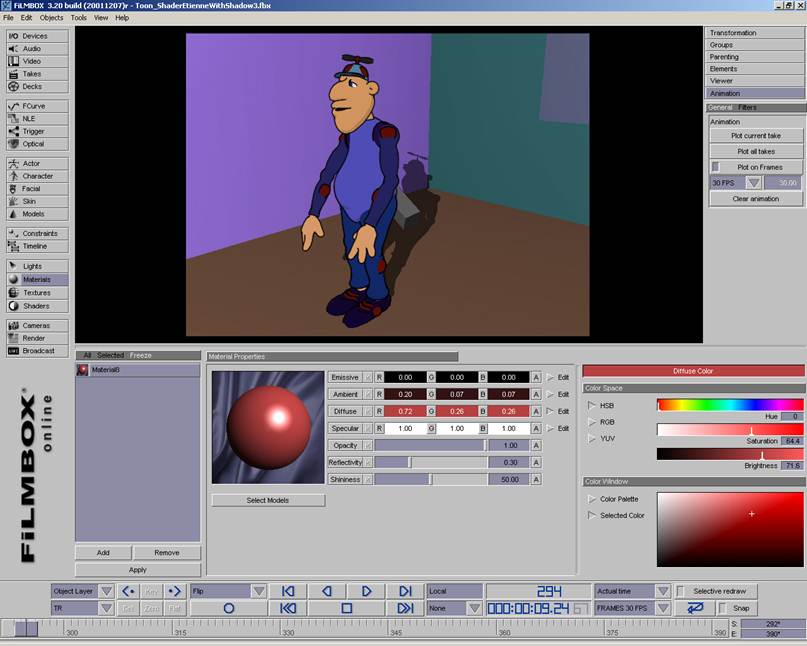Expand the HSB color space
Viewport: 807px width, 646px height.
coord(591,406)
